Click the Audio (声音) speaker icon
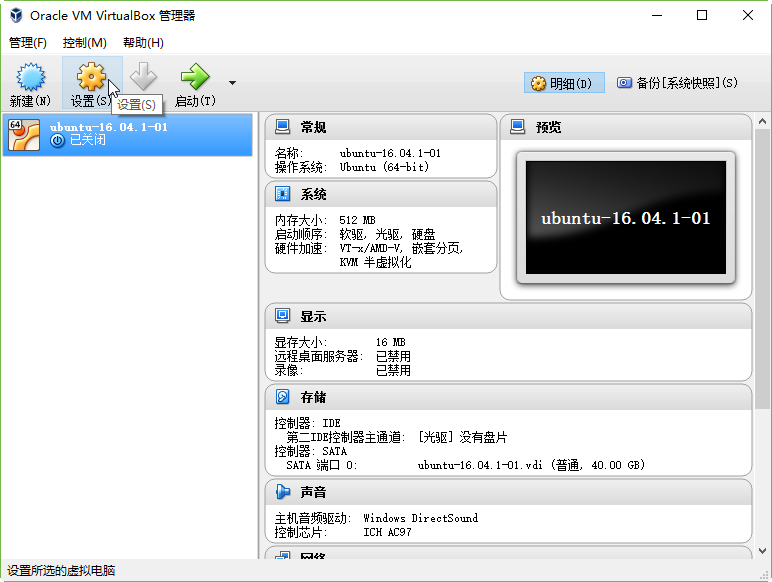 pos(283,491)
